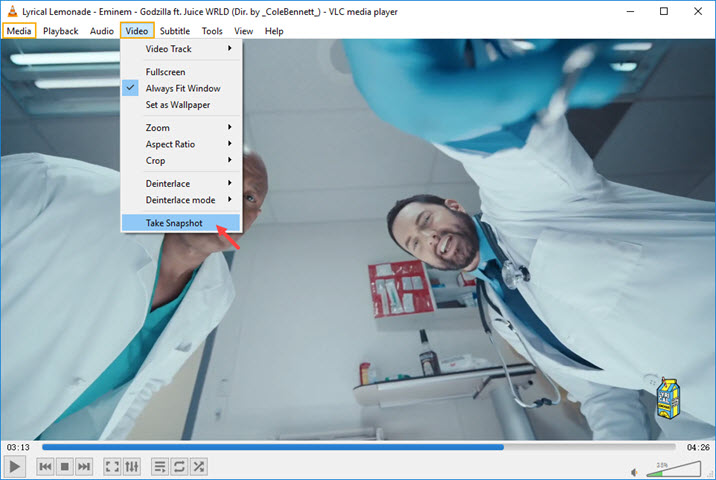Skip to next media track

84,466
